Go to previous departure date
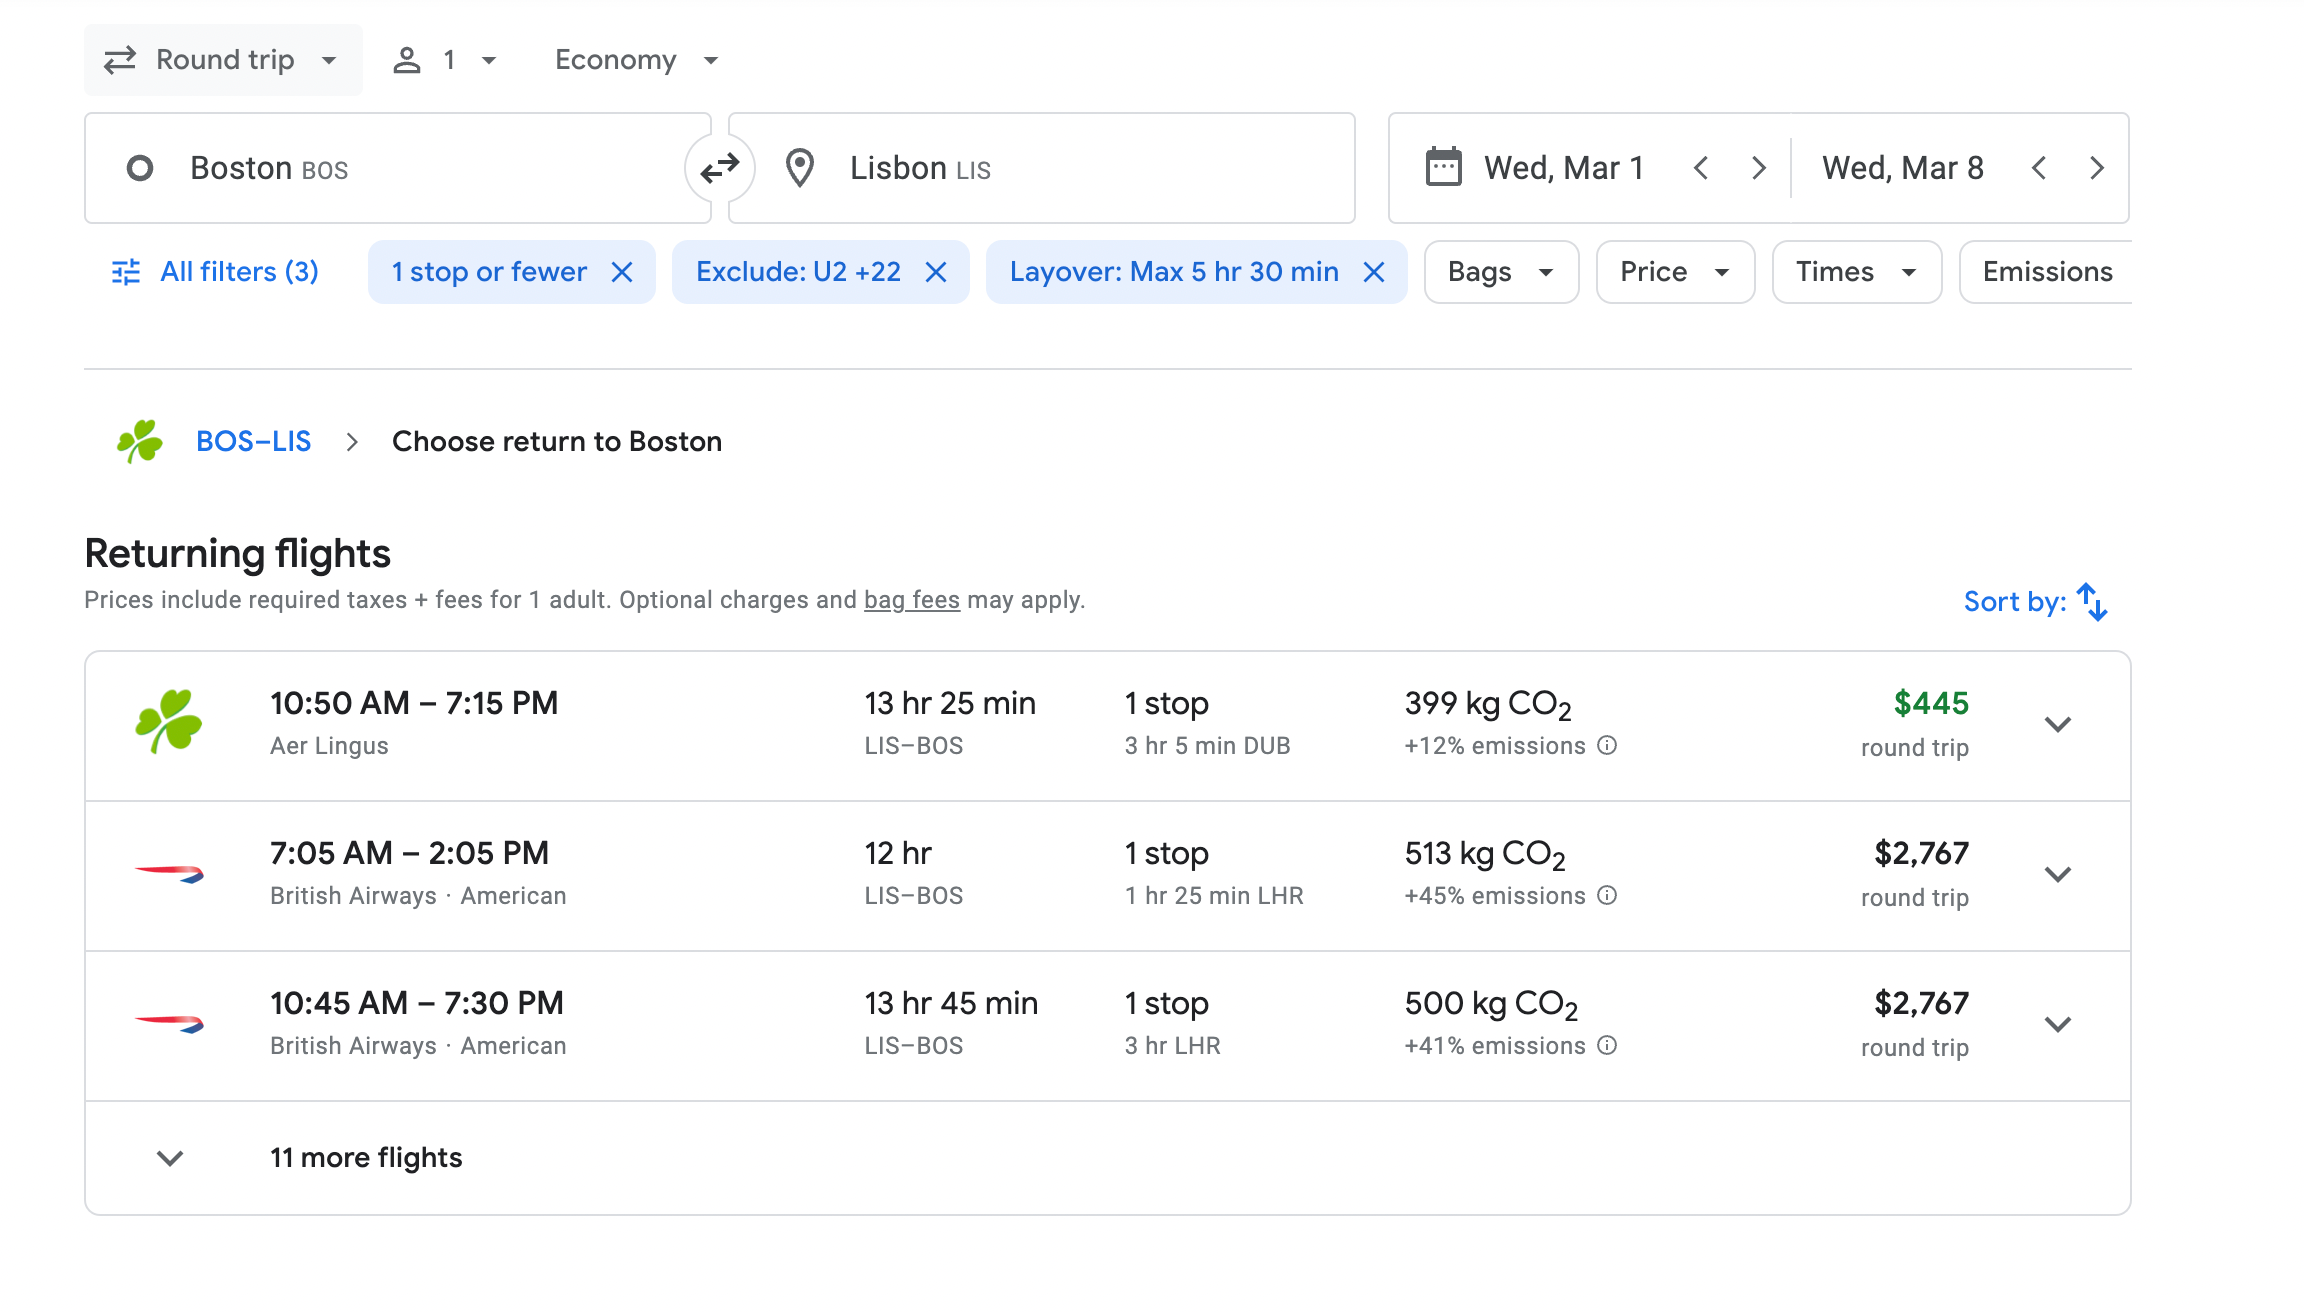Screen dimensions: 2304x1312 coord(1701,168)
